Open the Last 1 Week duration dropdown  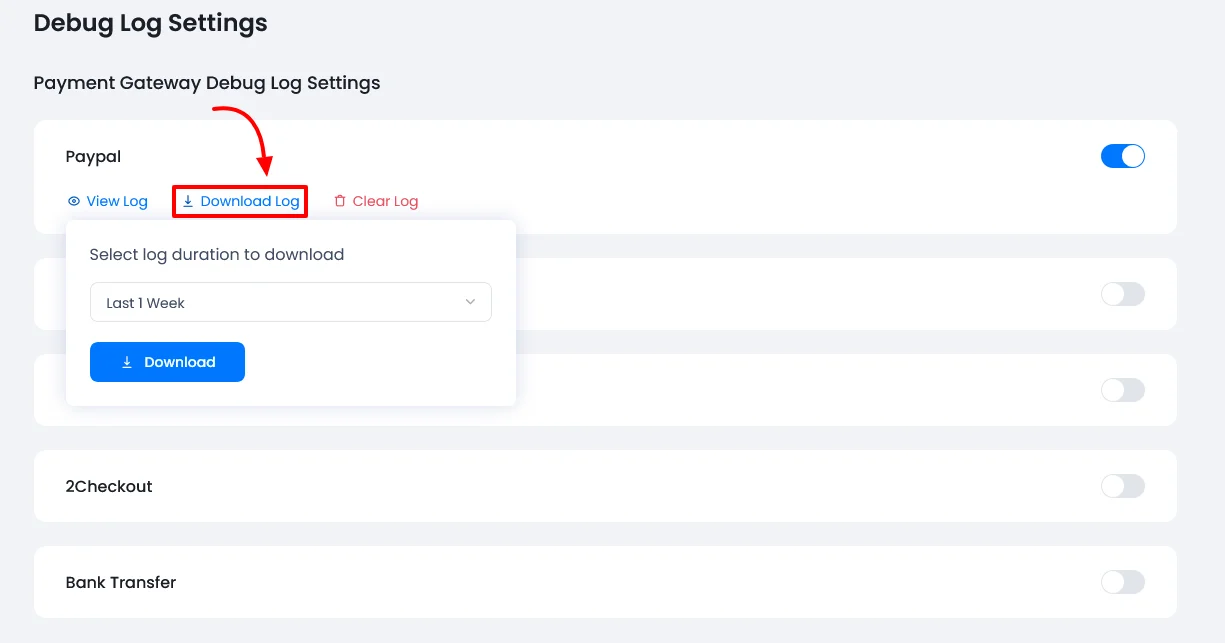pyautogui.click(x=290, y=302)
